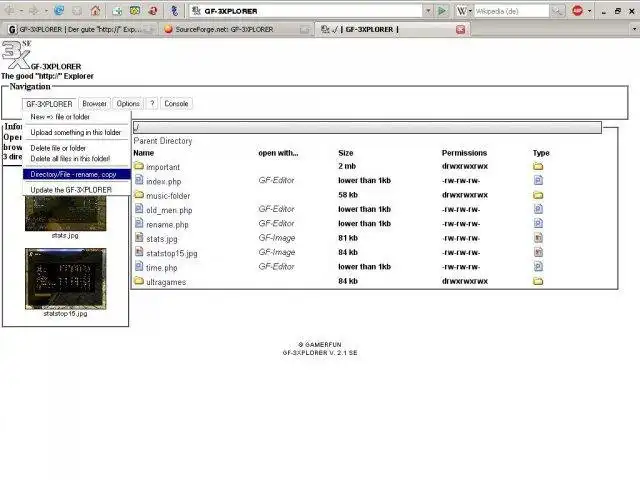This screenshot has height=480, width=640.
Task: Select 'Upload something in this folder'
Action: 76,132
